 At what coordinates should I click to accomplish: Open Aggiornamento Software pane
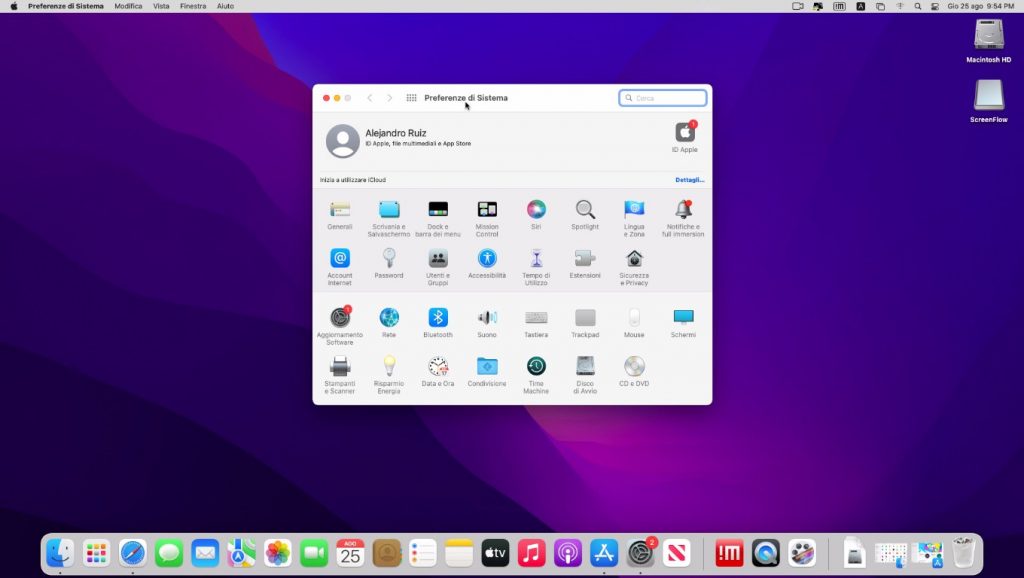(340, 318)
